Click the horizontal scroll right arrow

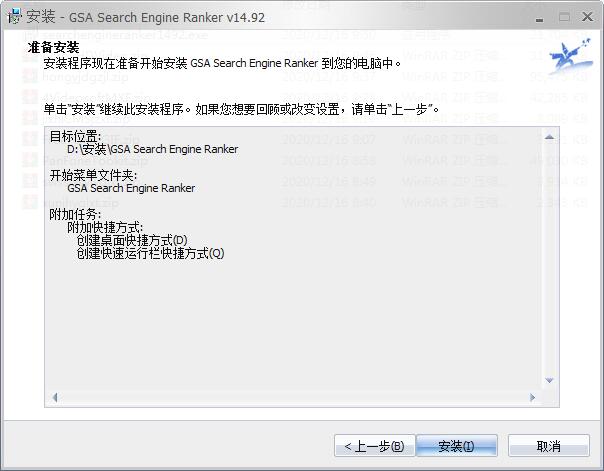pos(532,397)
